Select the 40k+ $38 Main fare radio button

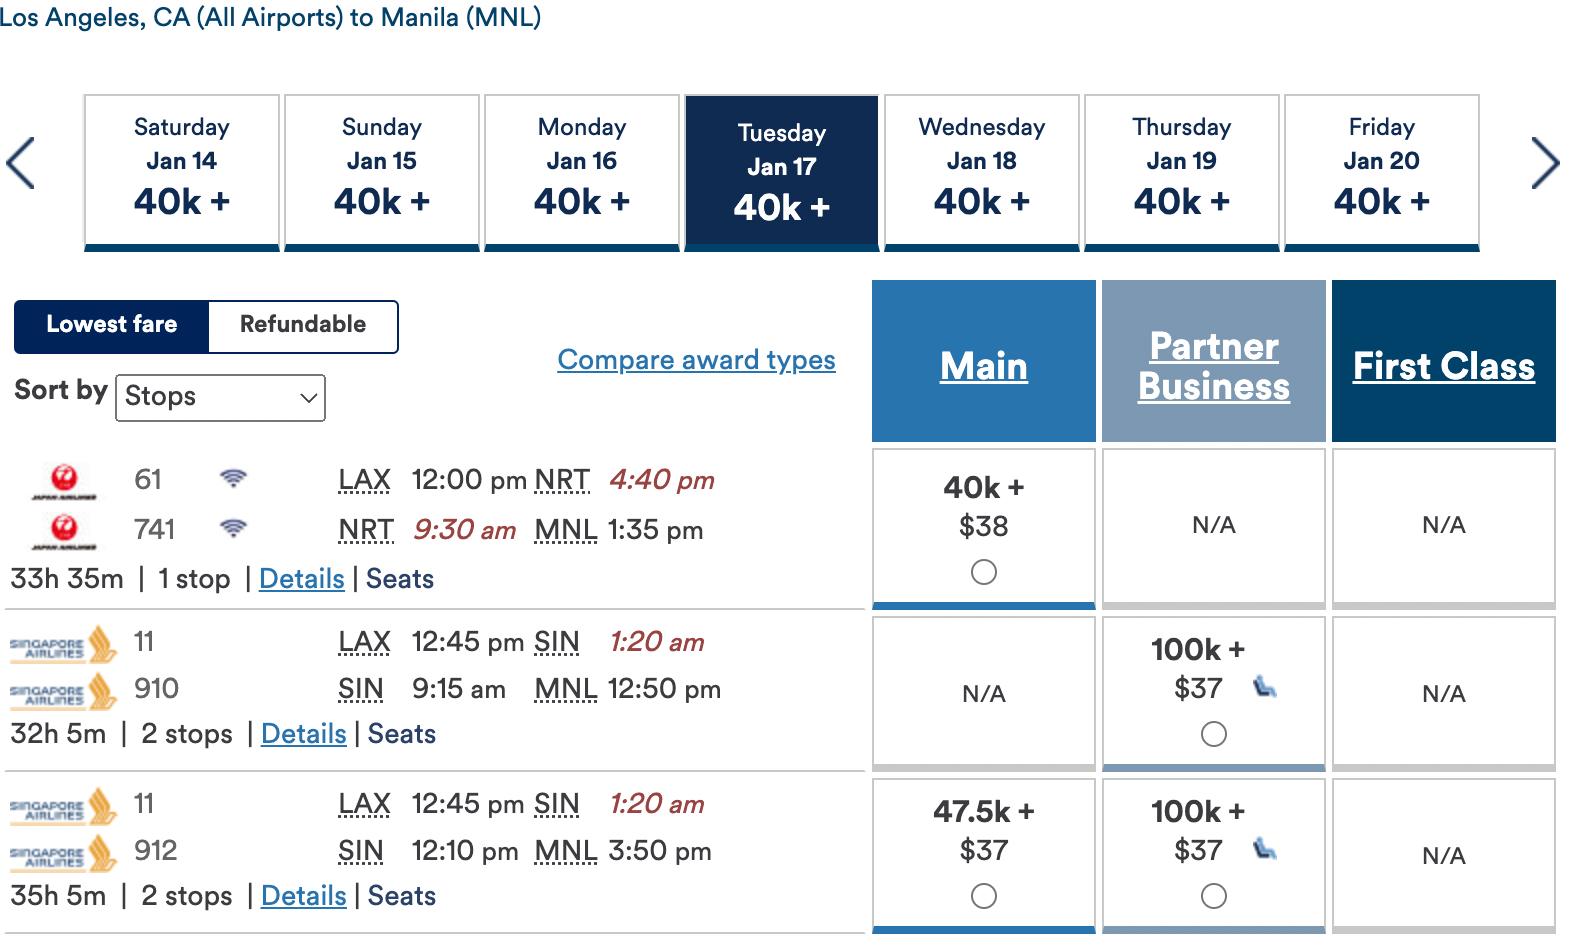point(983,572)
